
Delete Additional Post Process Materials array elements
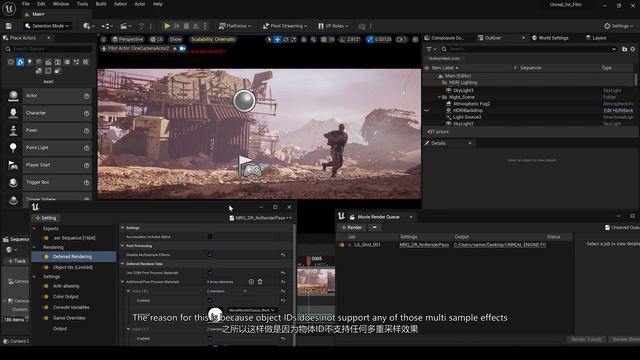point(260,282)
